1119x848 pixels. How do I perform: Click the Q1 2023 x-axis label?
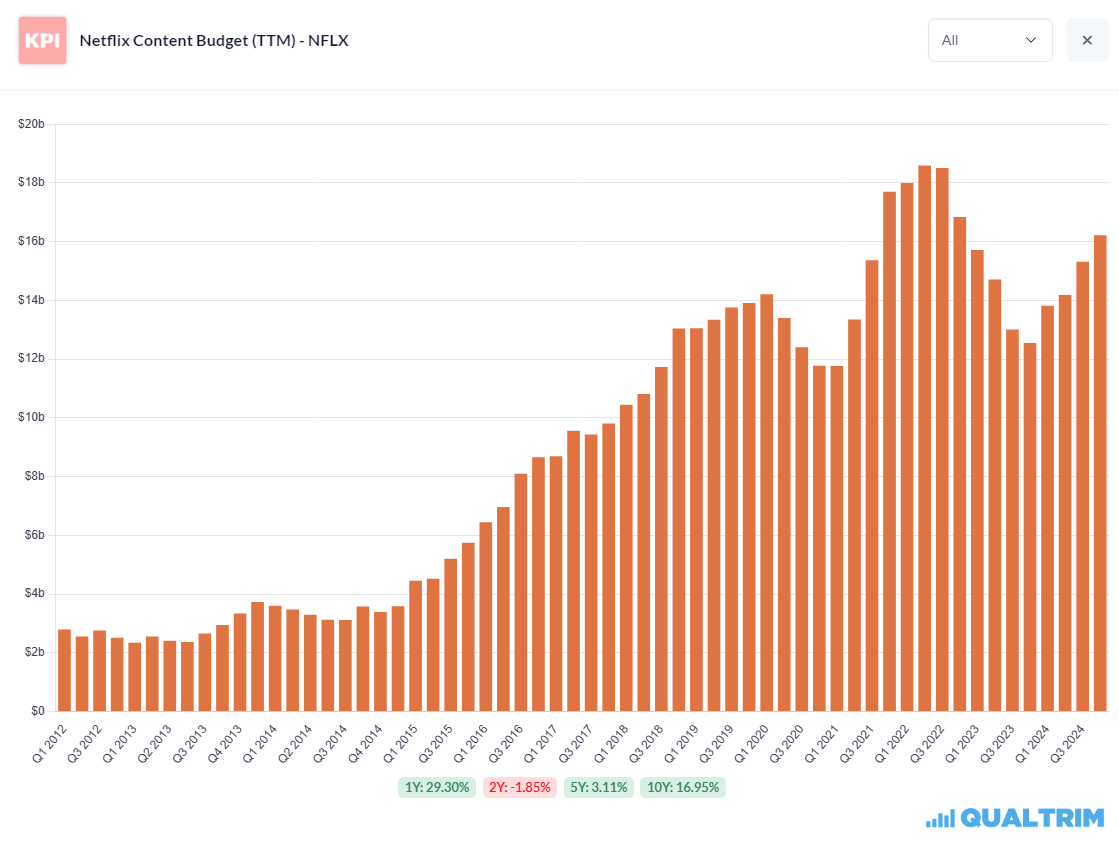(962, 744)
